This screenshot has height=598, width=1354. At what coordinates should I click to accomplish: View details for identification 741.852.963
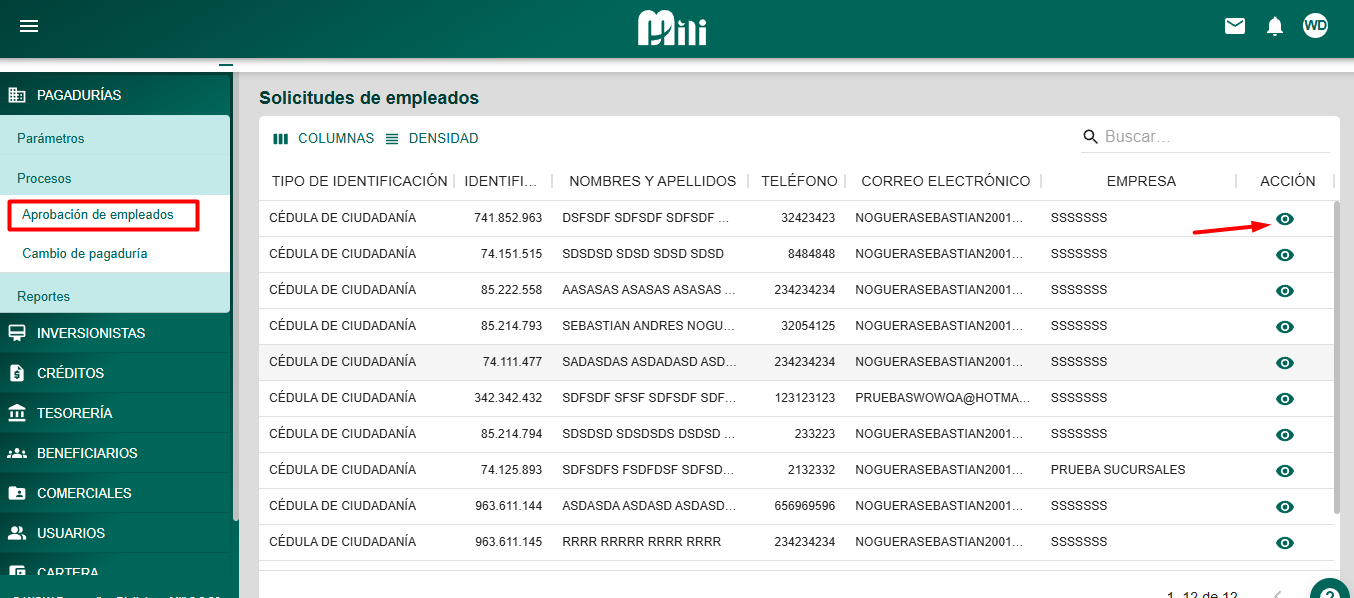point(1285,219)
